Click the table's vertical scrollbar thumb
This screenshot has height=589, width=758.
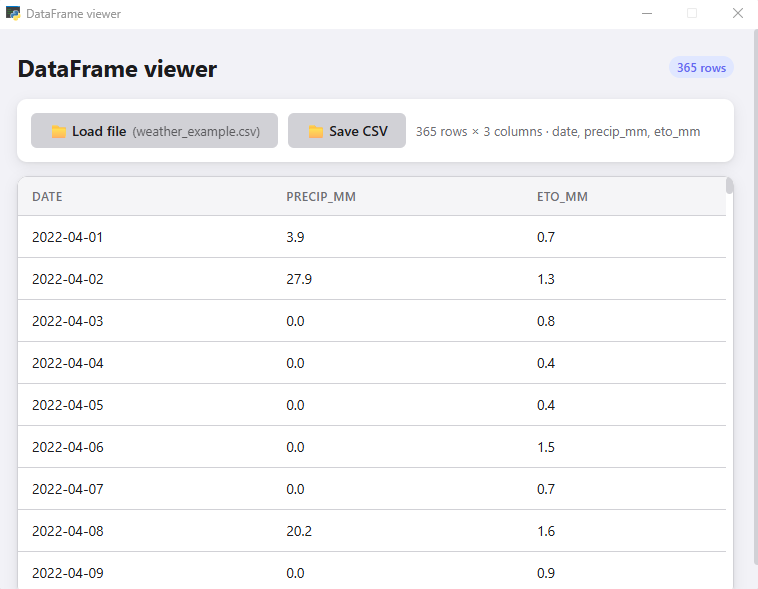[x=729, y=186]
